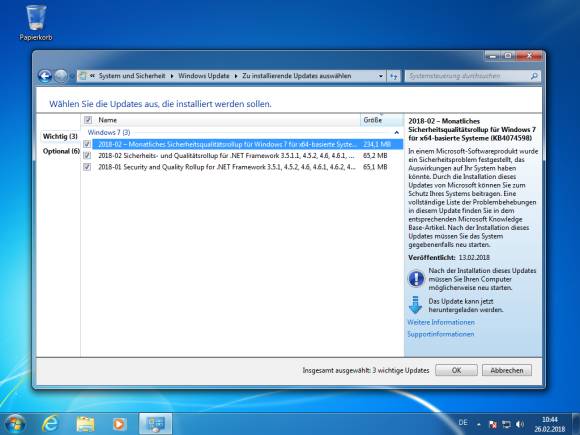Open Windows Explorer folder on taskbar

click(x=85, y=424)
